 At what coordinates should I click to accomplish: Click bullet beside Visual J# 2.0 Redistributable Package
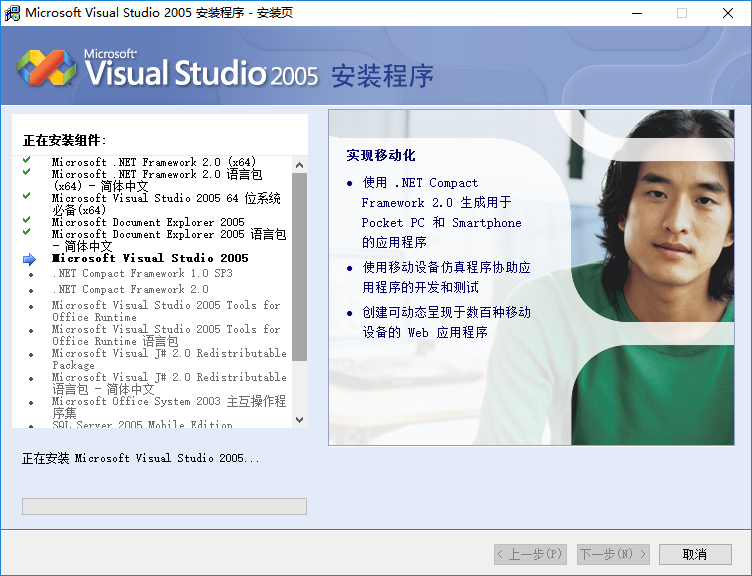click(x=31, y=355)
